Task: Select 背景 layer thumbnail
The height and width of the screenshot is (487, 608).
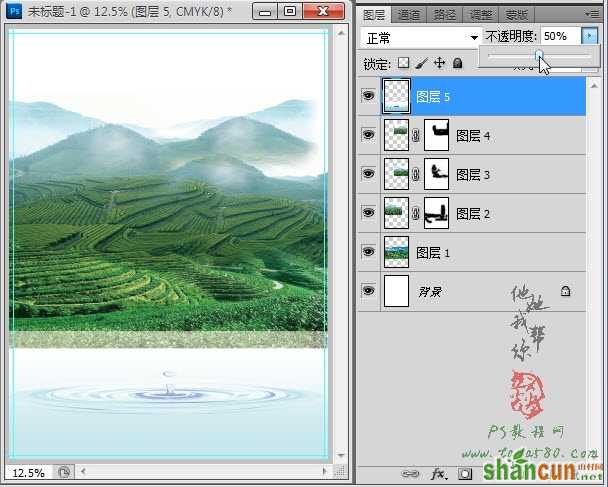Action: (x=396, y=291)
